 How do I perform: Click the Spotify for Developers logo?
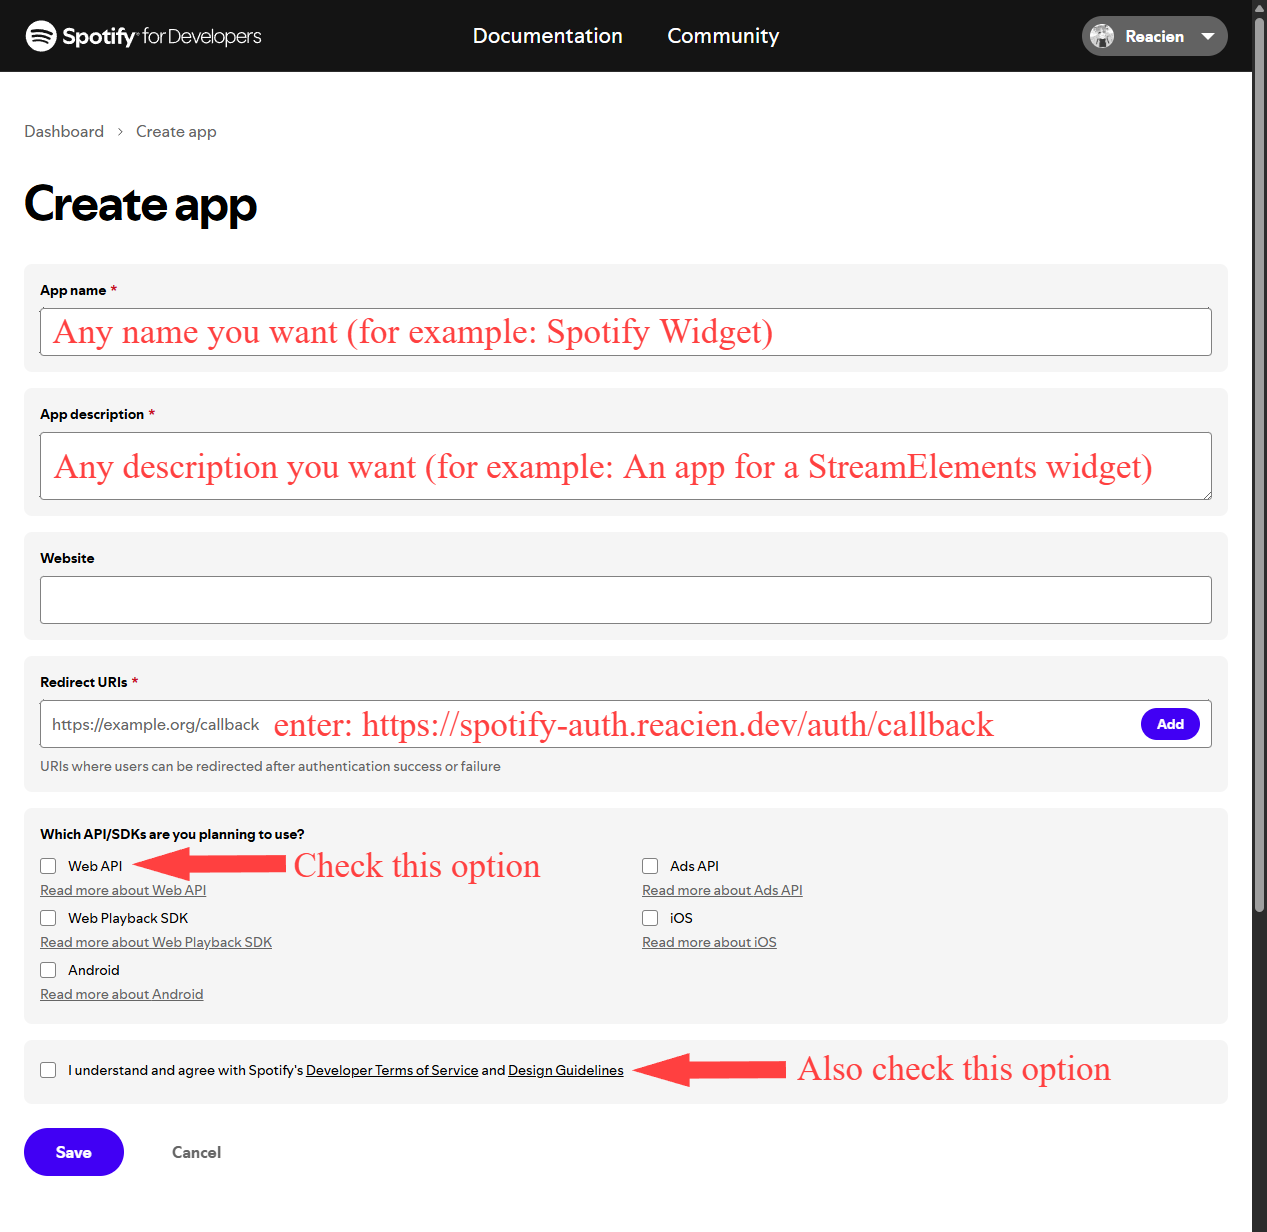[x=143, y=36]
